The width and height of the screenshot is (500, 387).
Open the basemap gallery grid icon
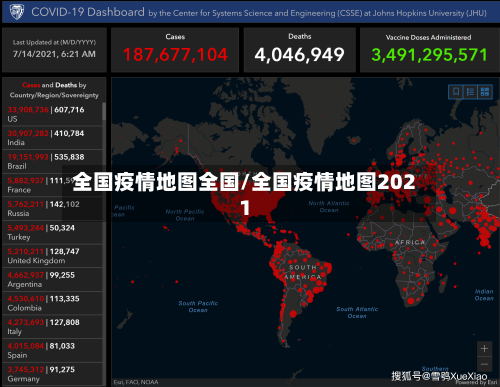485,91
